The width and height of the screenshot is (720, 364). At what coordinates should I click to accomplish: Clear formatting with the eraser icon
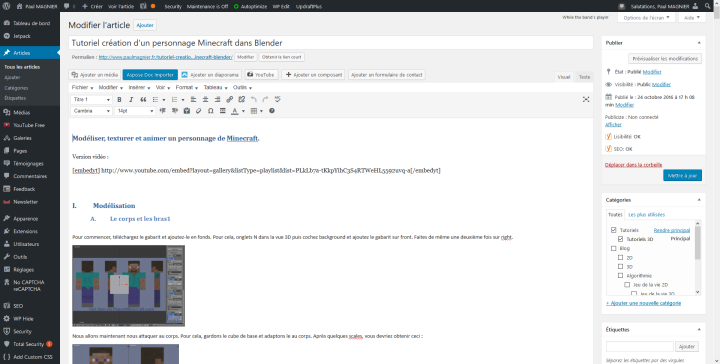pos(199,111)
